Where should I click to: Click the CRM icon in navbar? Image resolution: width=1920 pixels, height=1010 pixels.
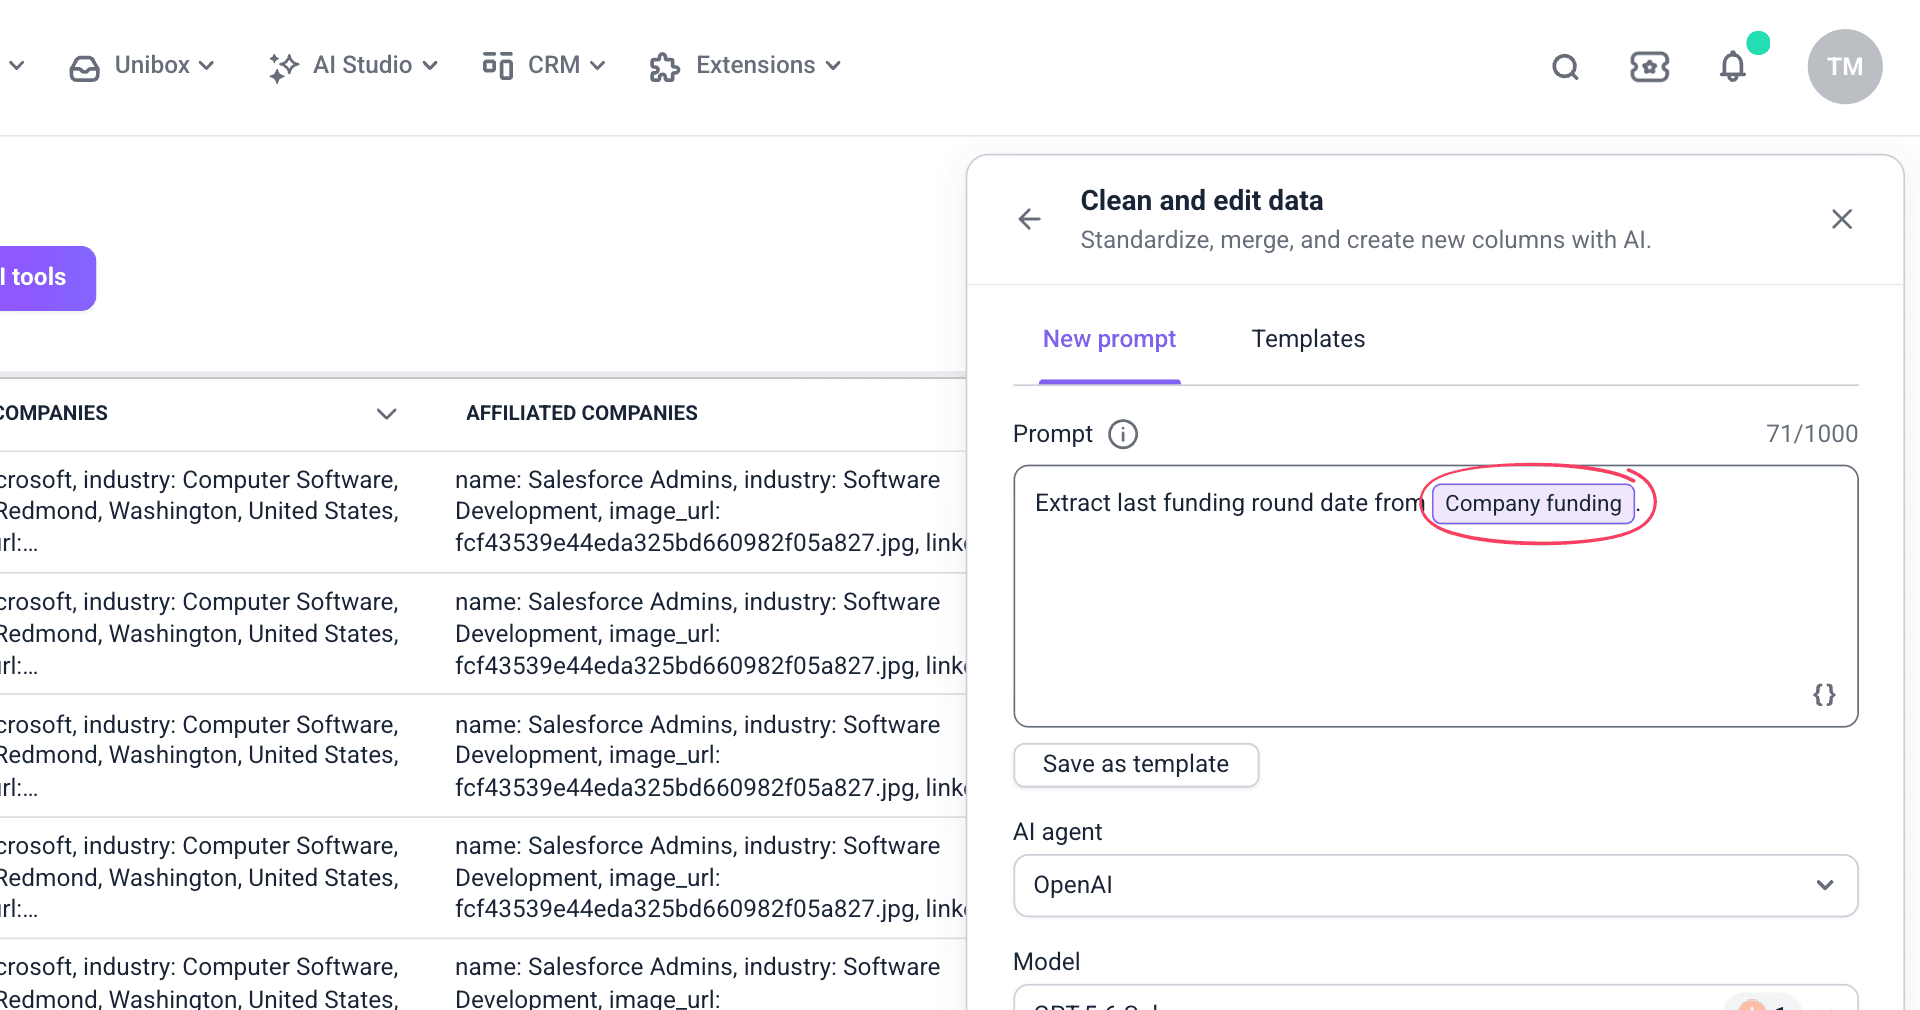click(498, 65)
